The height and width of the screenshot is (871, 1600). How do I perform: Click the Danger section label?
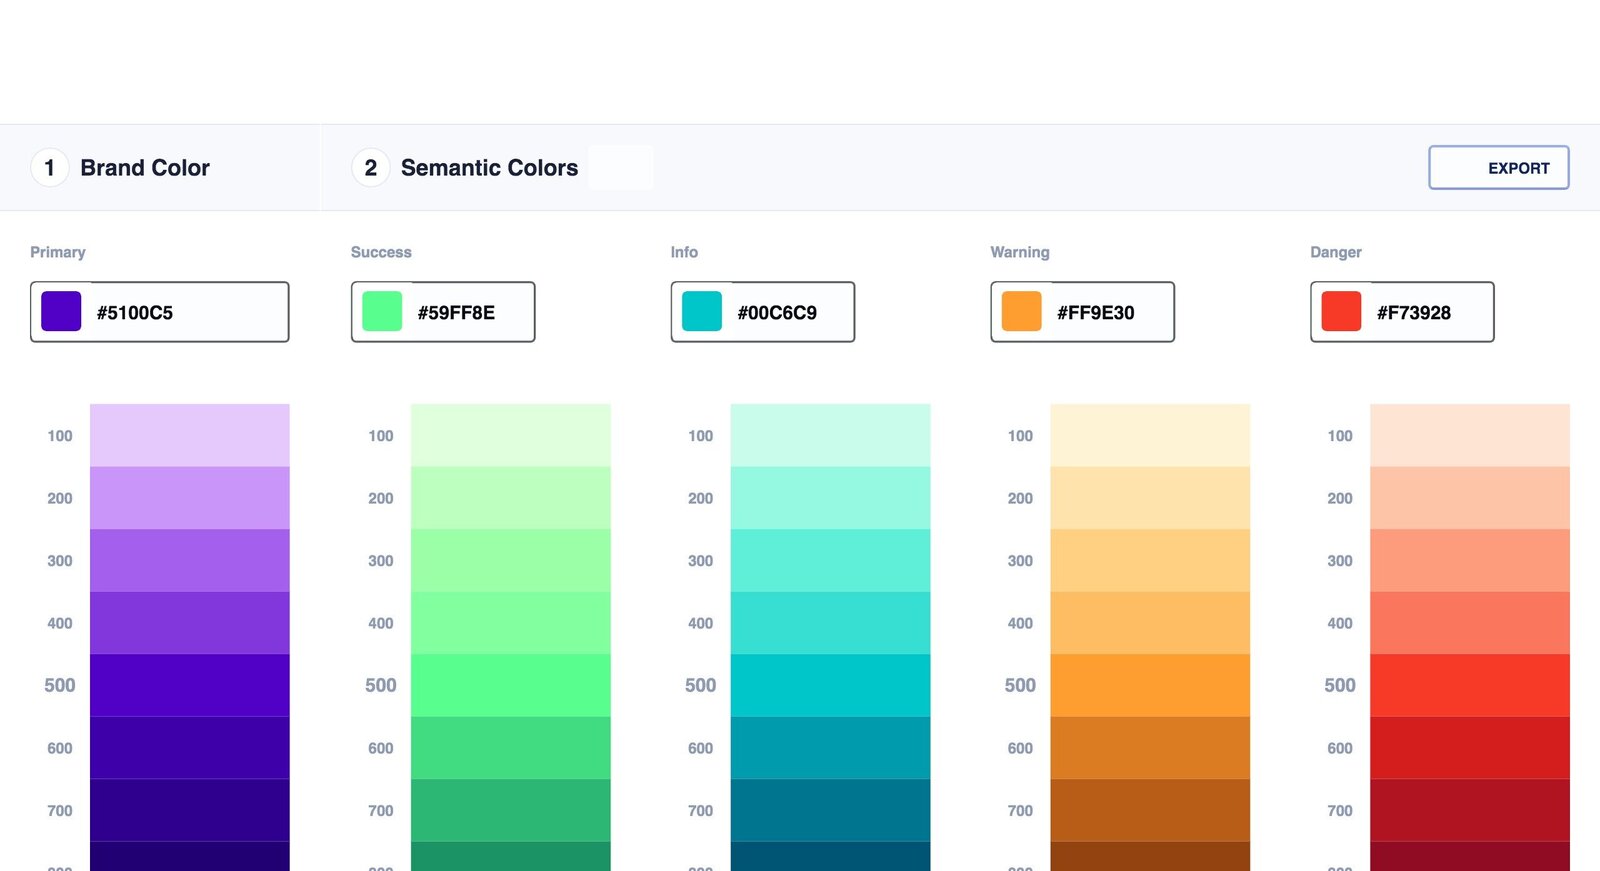(x=1336, y=252)
